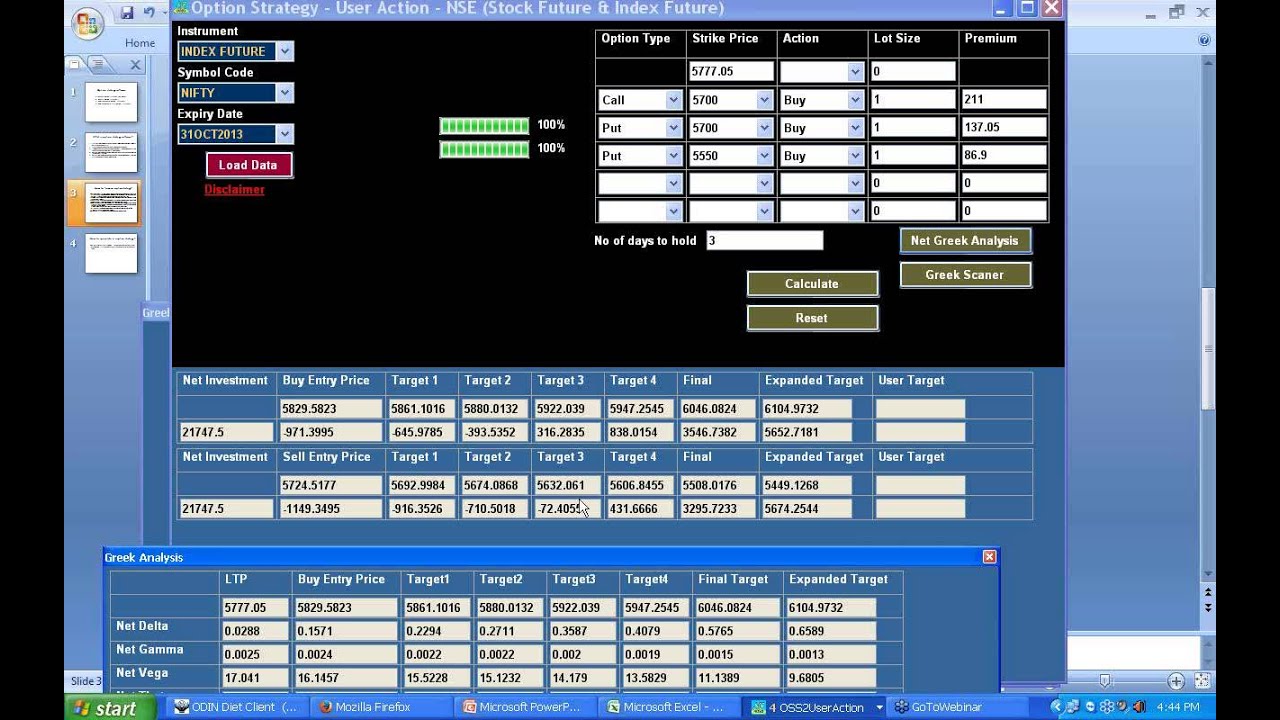
Task: Click Net Vega LTP value 17.041
Action: [x=255, y=678]
